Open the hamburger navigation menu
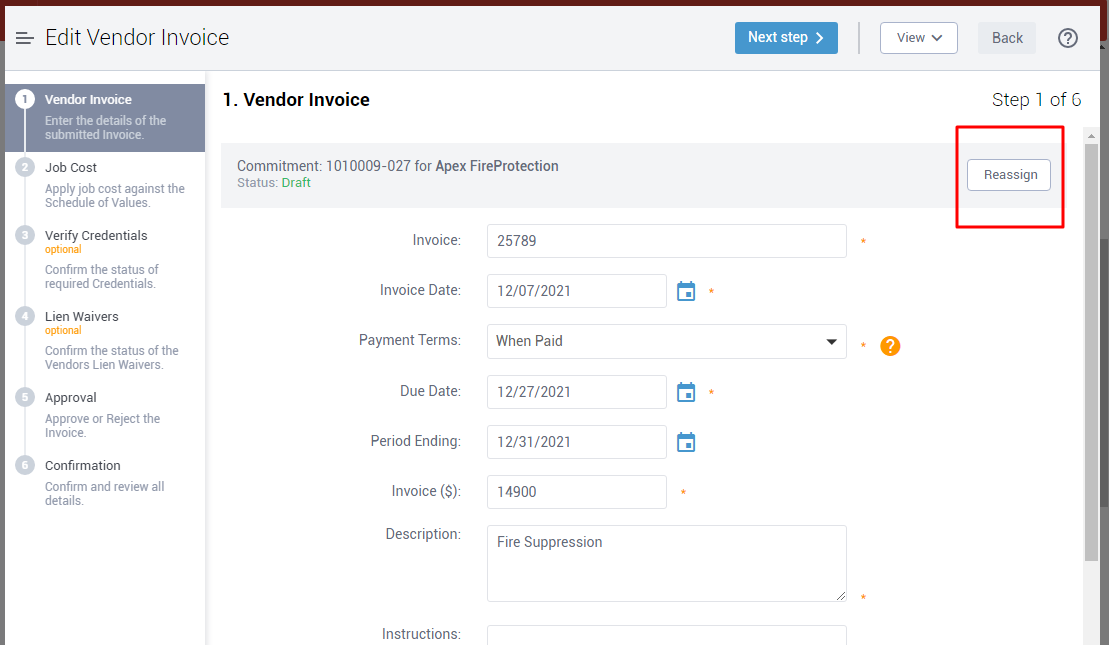 point(25,38)
